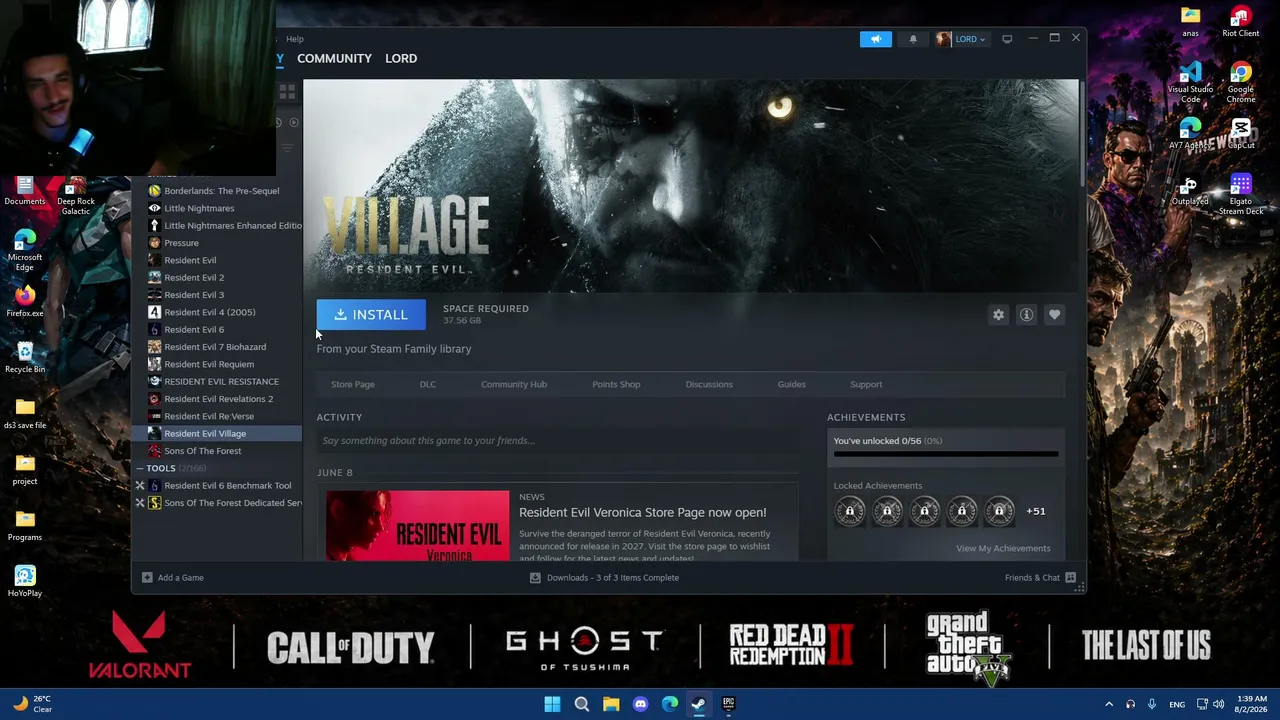
Task: Select the HoYoPlay desktop icon
Action: click(x=25, y=581)
